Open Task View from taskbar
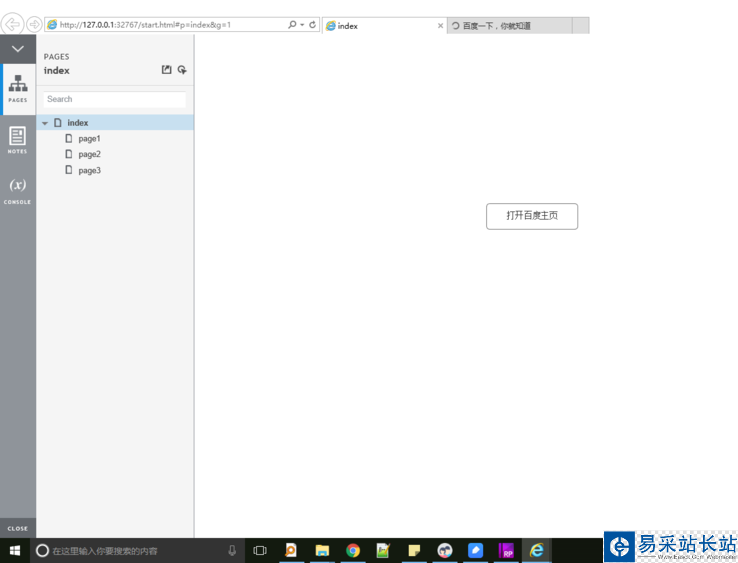738x563 pixels. coord(260,550)
